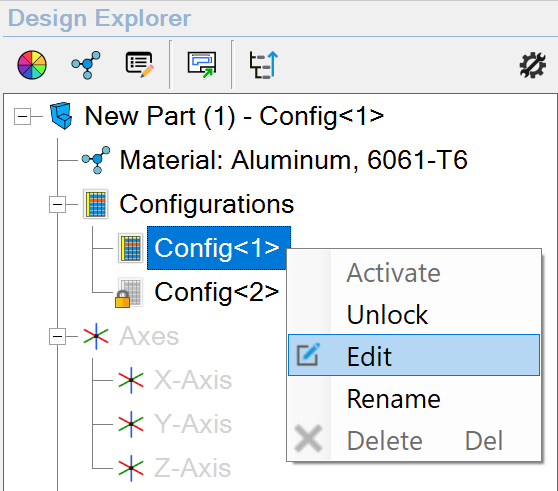Select the Configurations tree label

click(207, 204)
